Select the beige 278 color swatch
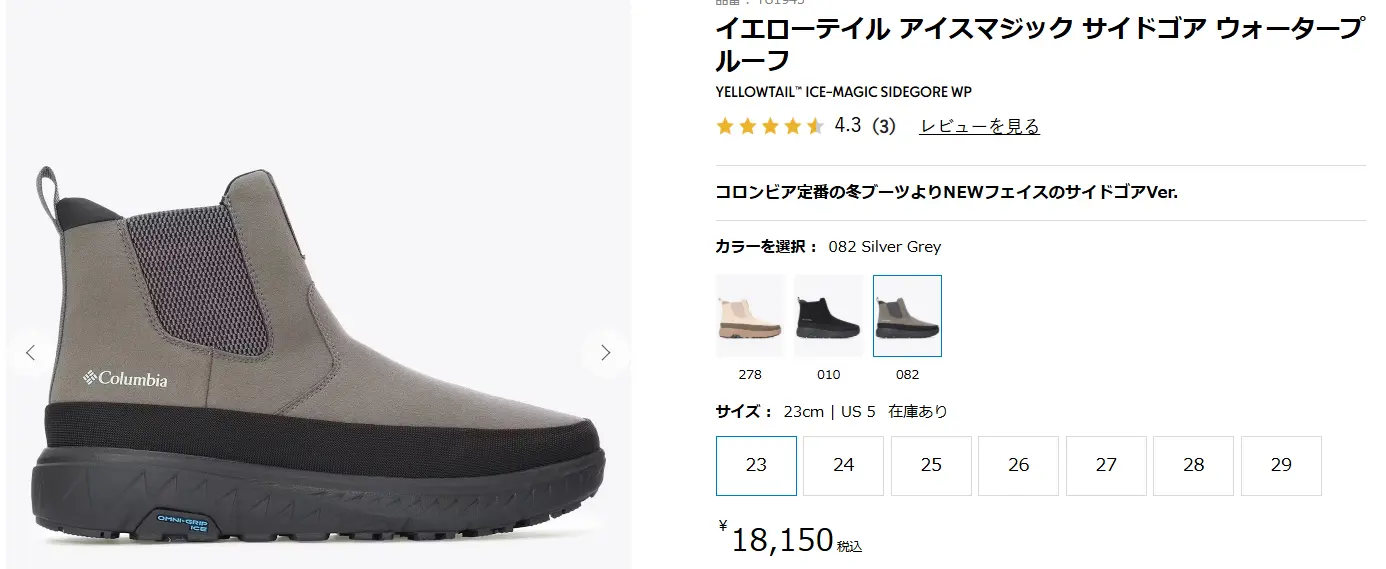The height and width of the screenshot is (569, 1386). pos(750,316)
